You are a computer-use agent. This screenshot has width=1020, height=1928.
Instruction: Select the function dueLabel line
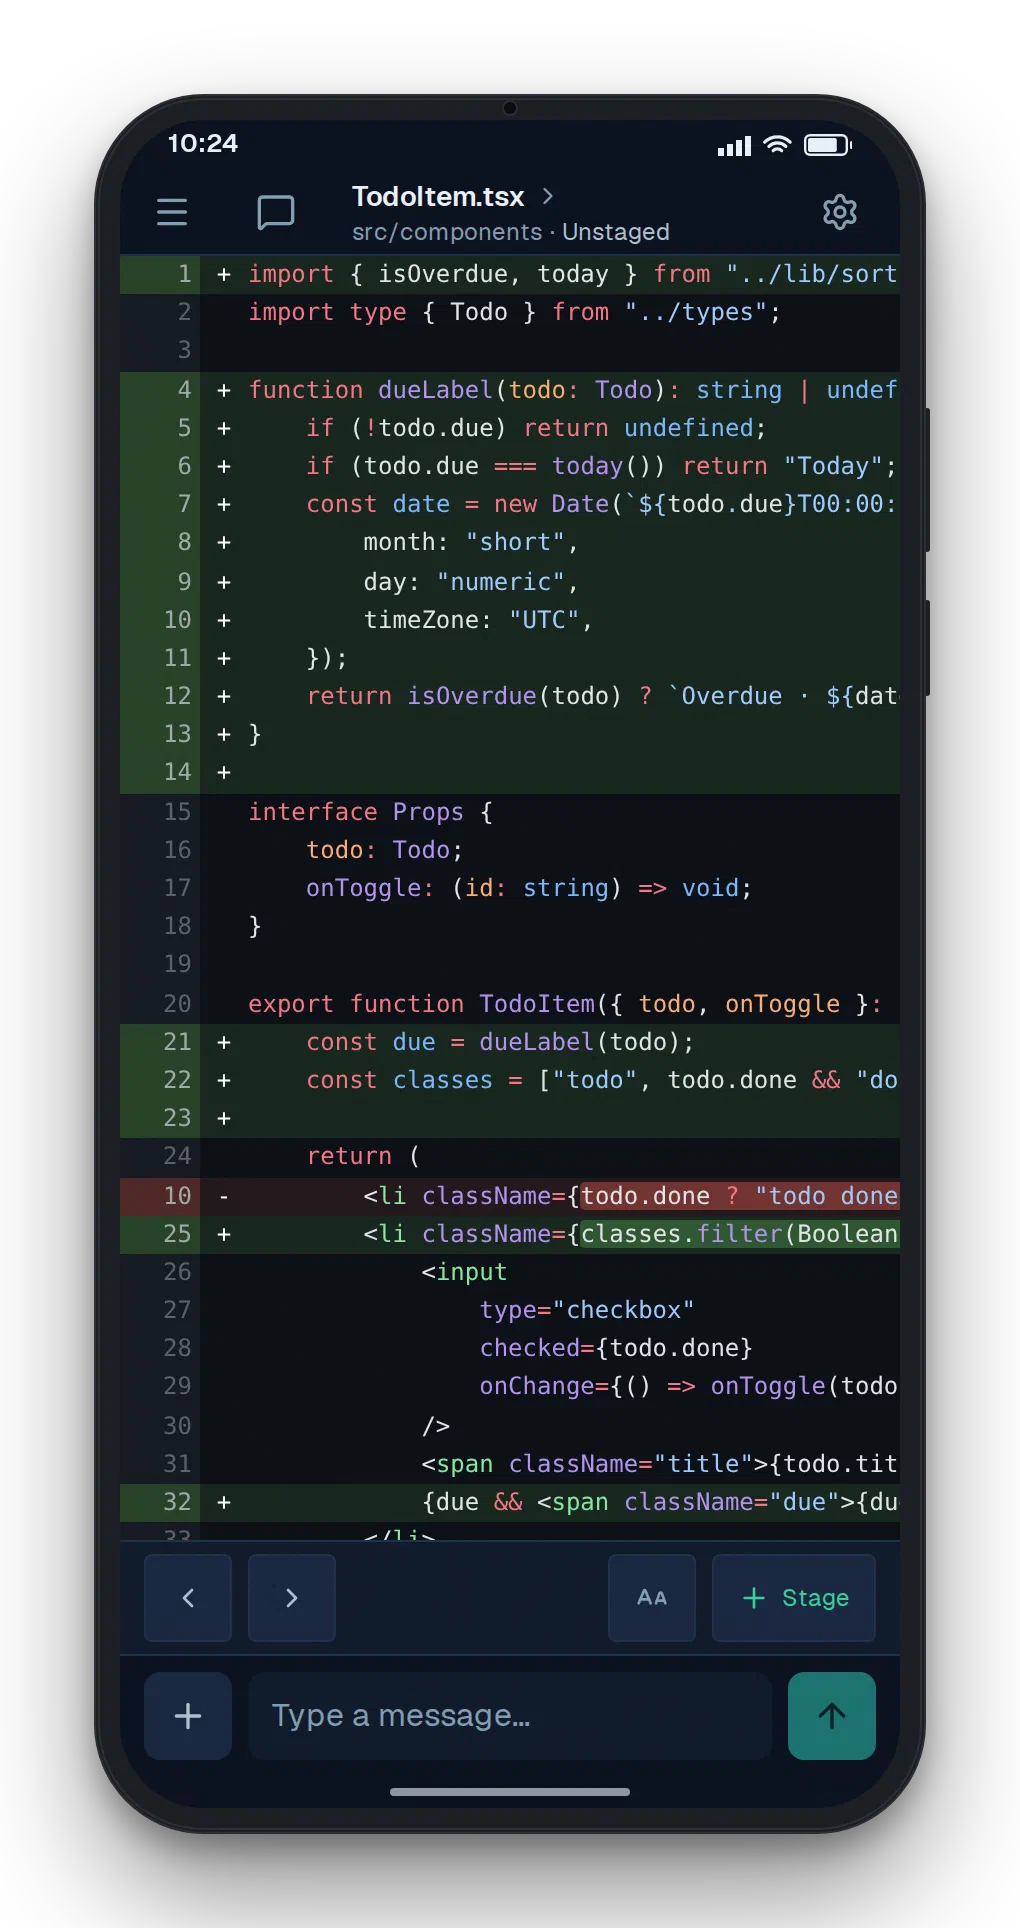coord(510,390)
